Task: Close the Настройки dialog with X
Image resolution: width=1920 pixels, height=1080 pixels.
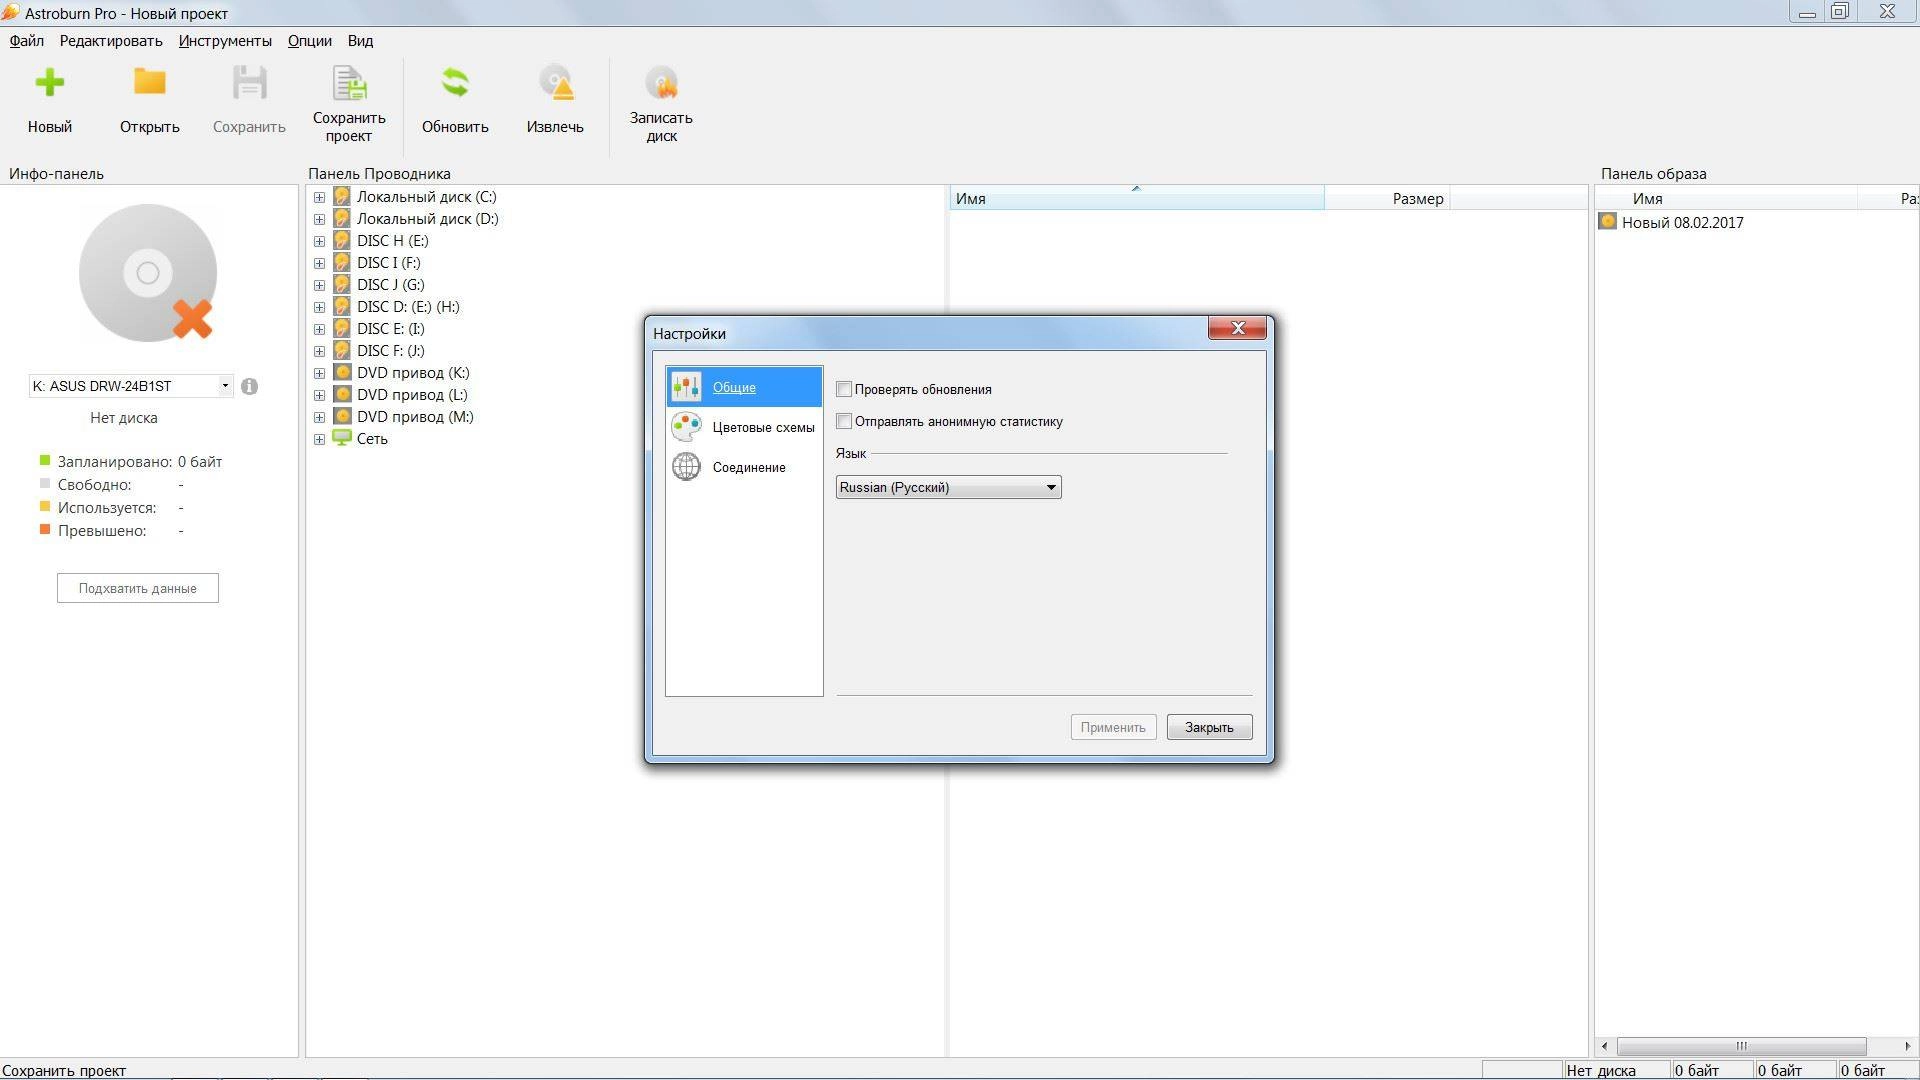Action: coord(1238,328)
